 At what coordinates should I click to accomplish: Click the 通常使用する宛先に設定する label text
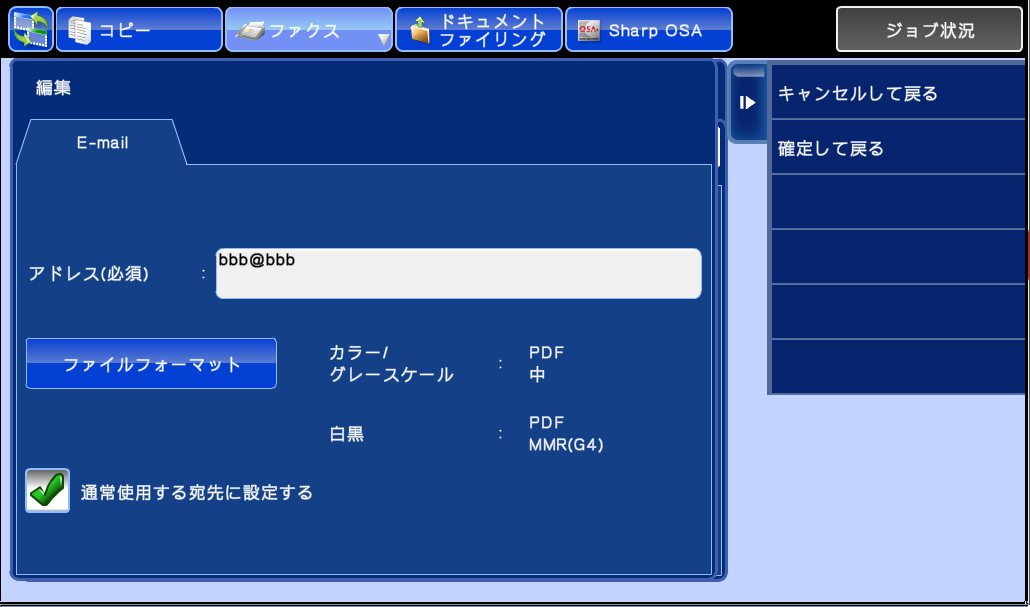197,493
